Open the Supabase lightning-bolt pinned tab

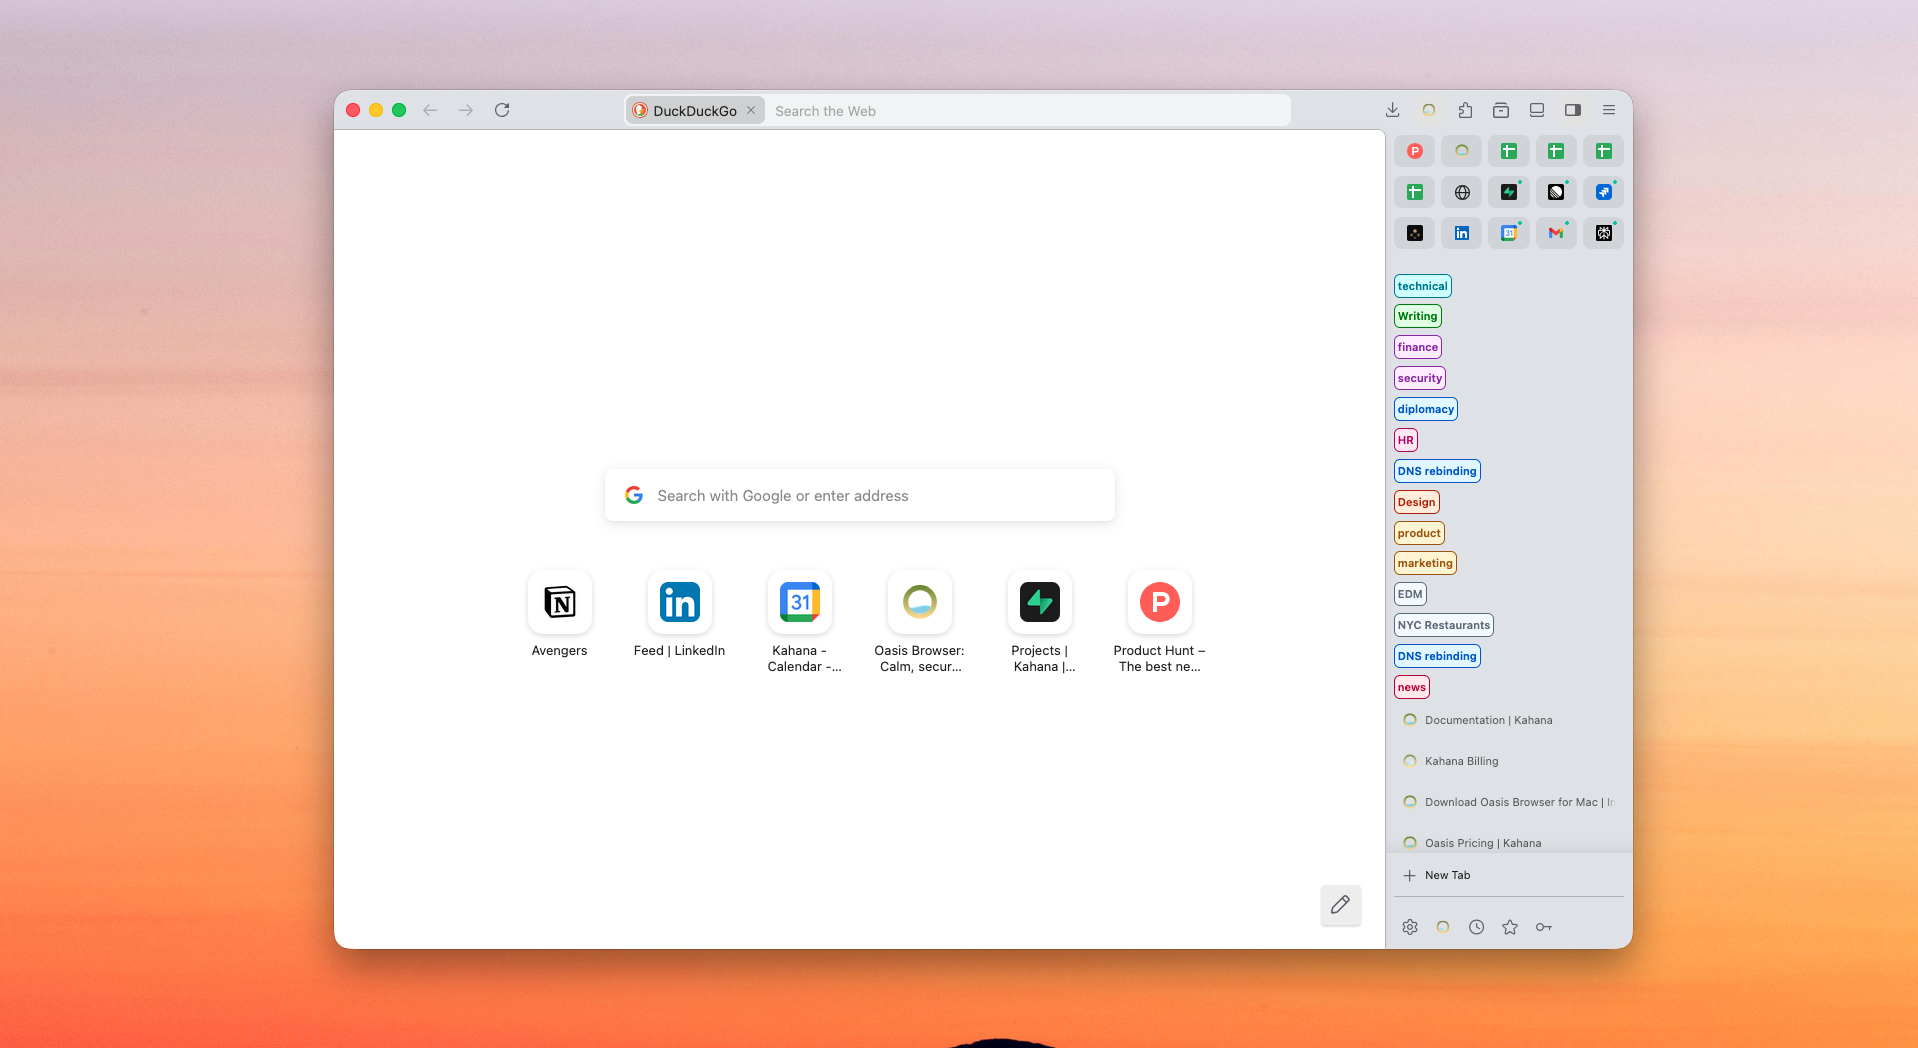[1509, 192]
